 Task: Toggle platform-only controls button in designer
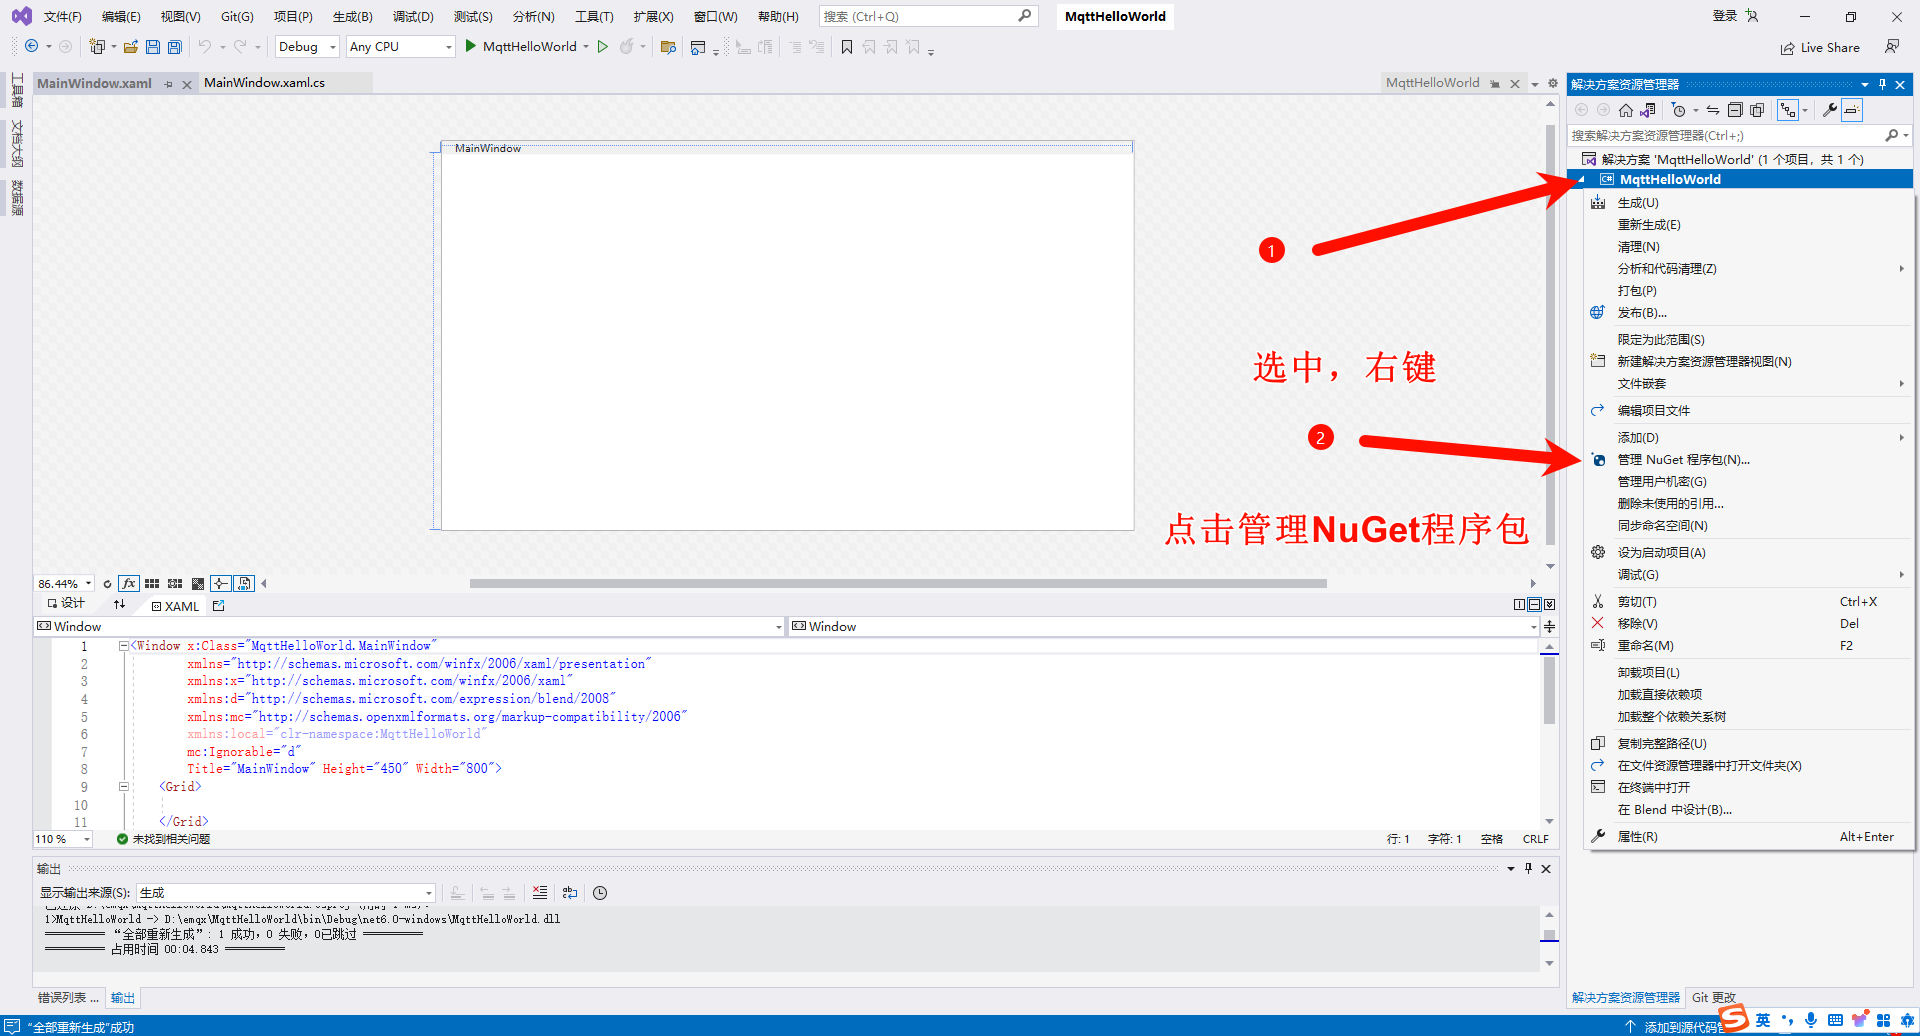(244, 583)
